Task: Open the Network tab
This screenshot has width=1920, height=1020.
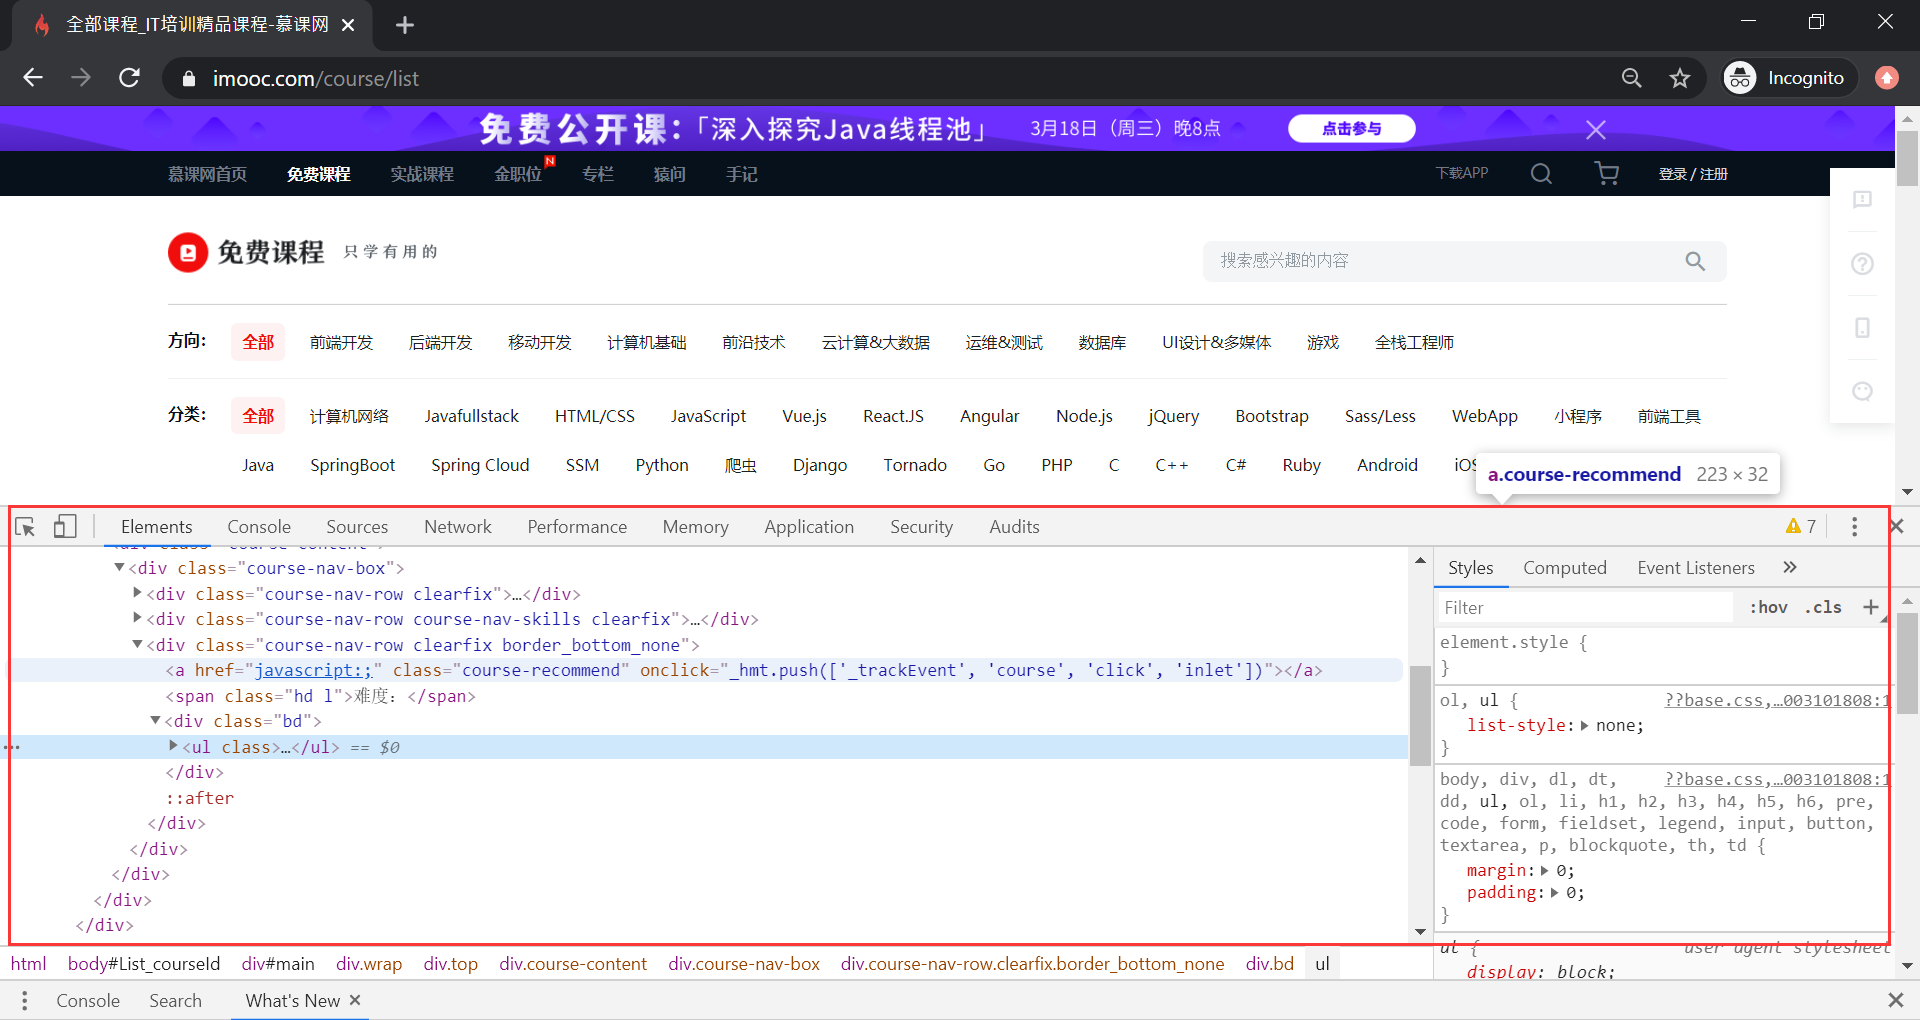Action: pyautogui.click(x=458, y=527)
